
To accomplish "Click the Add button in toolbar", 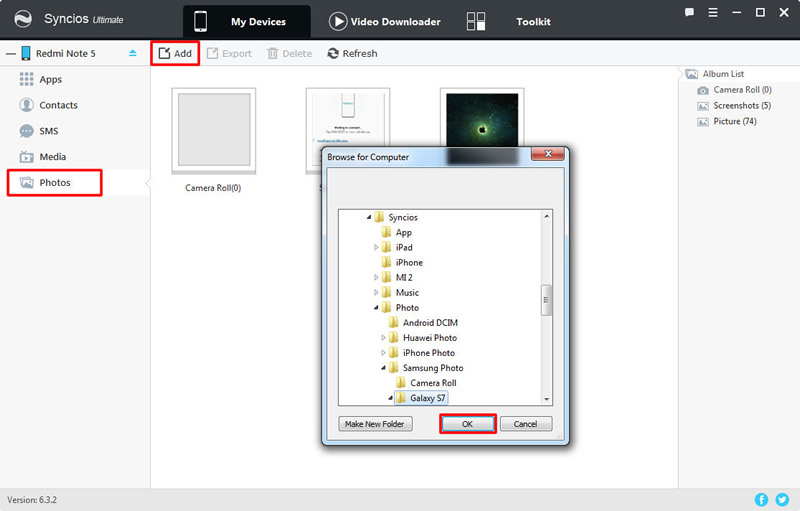I will [x=175, y=53].
